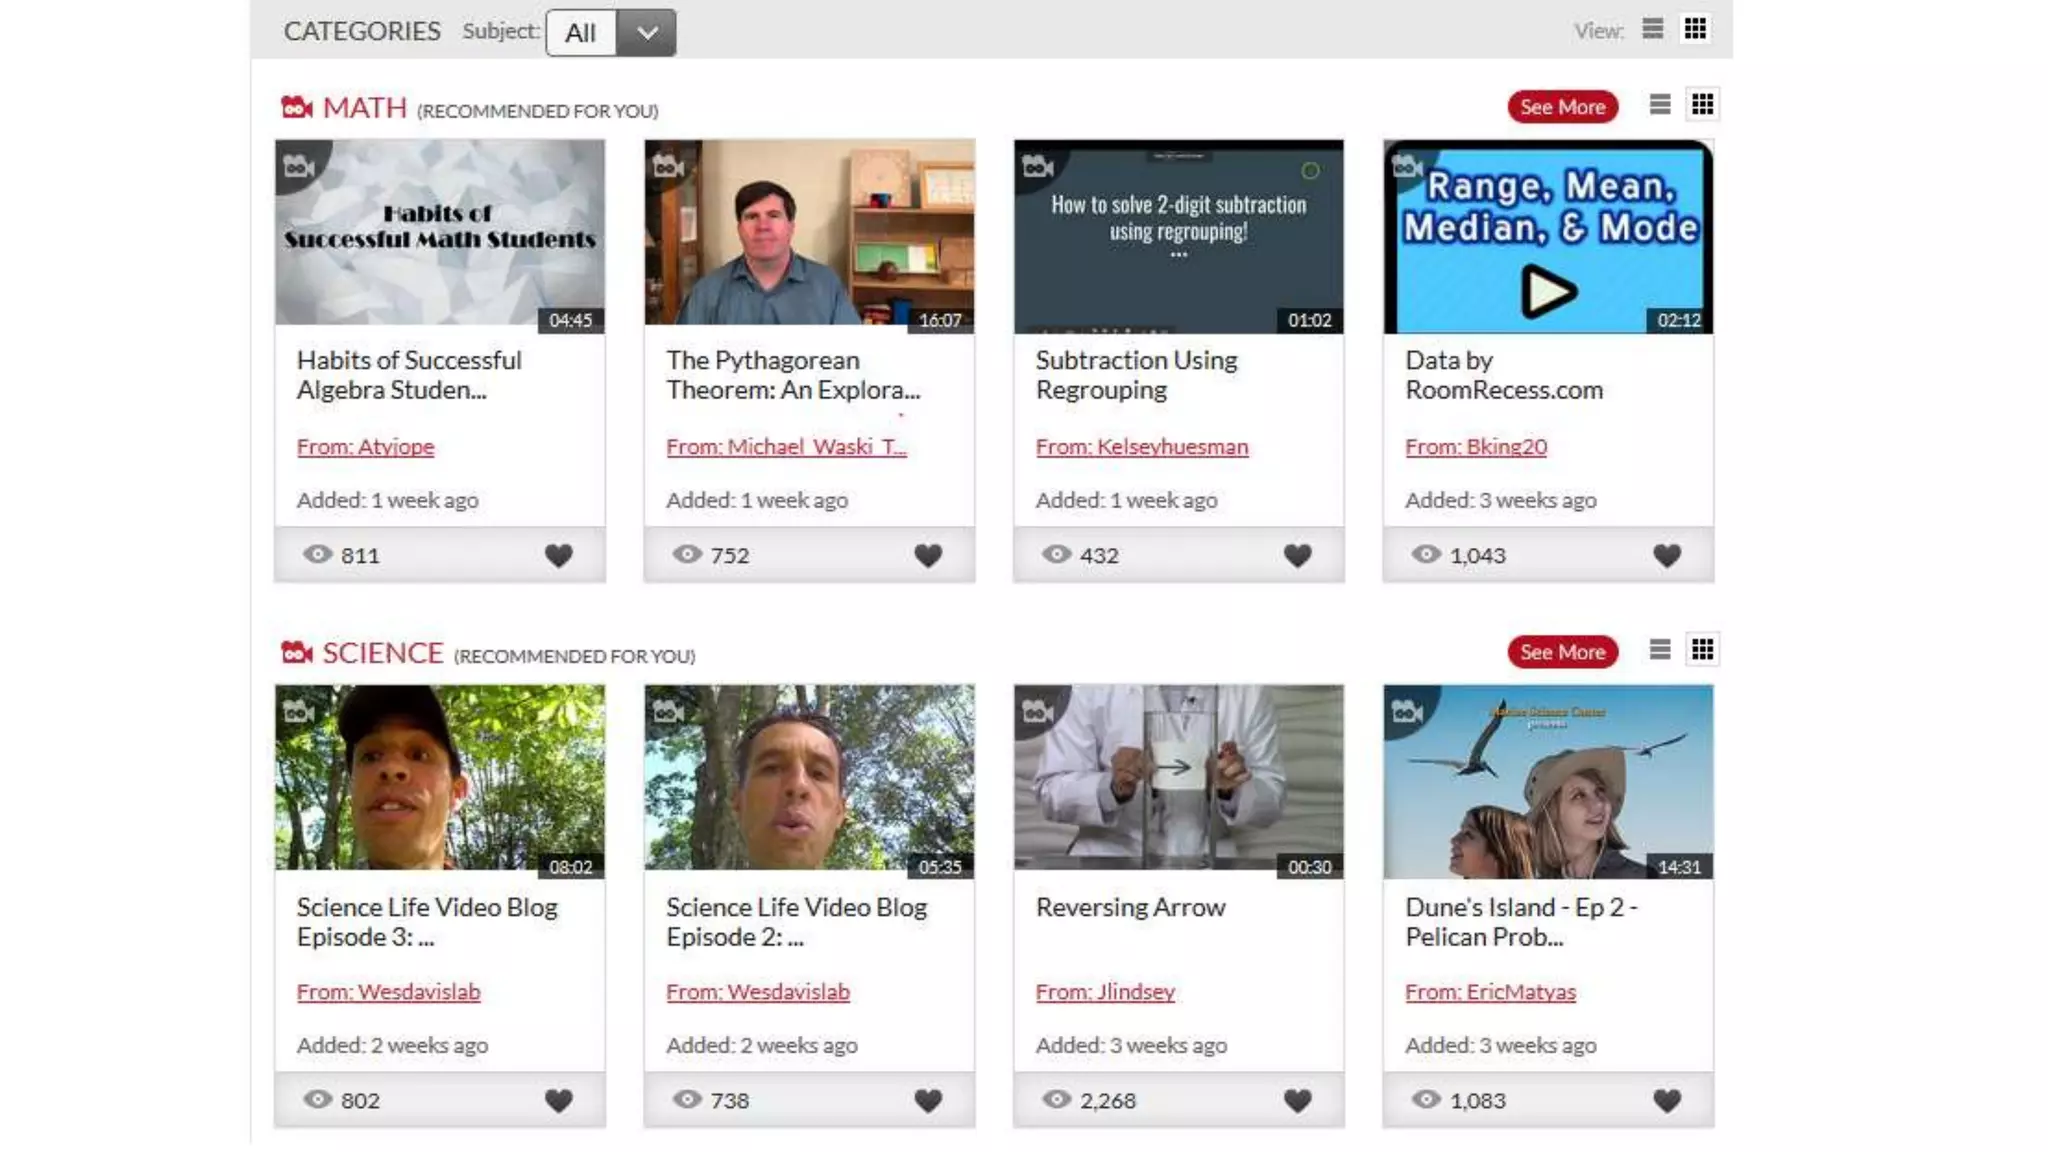Click See More for Math section

tap(1562, 107)
